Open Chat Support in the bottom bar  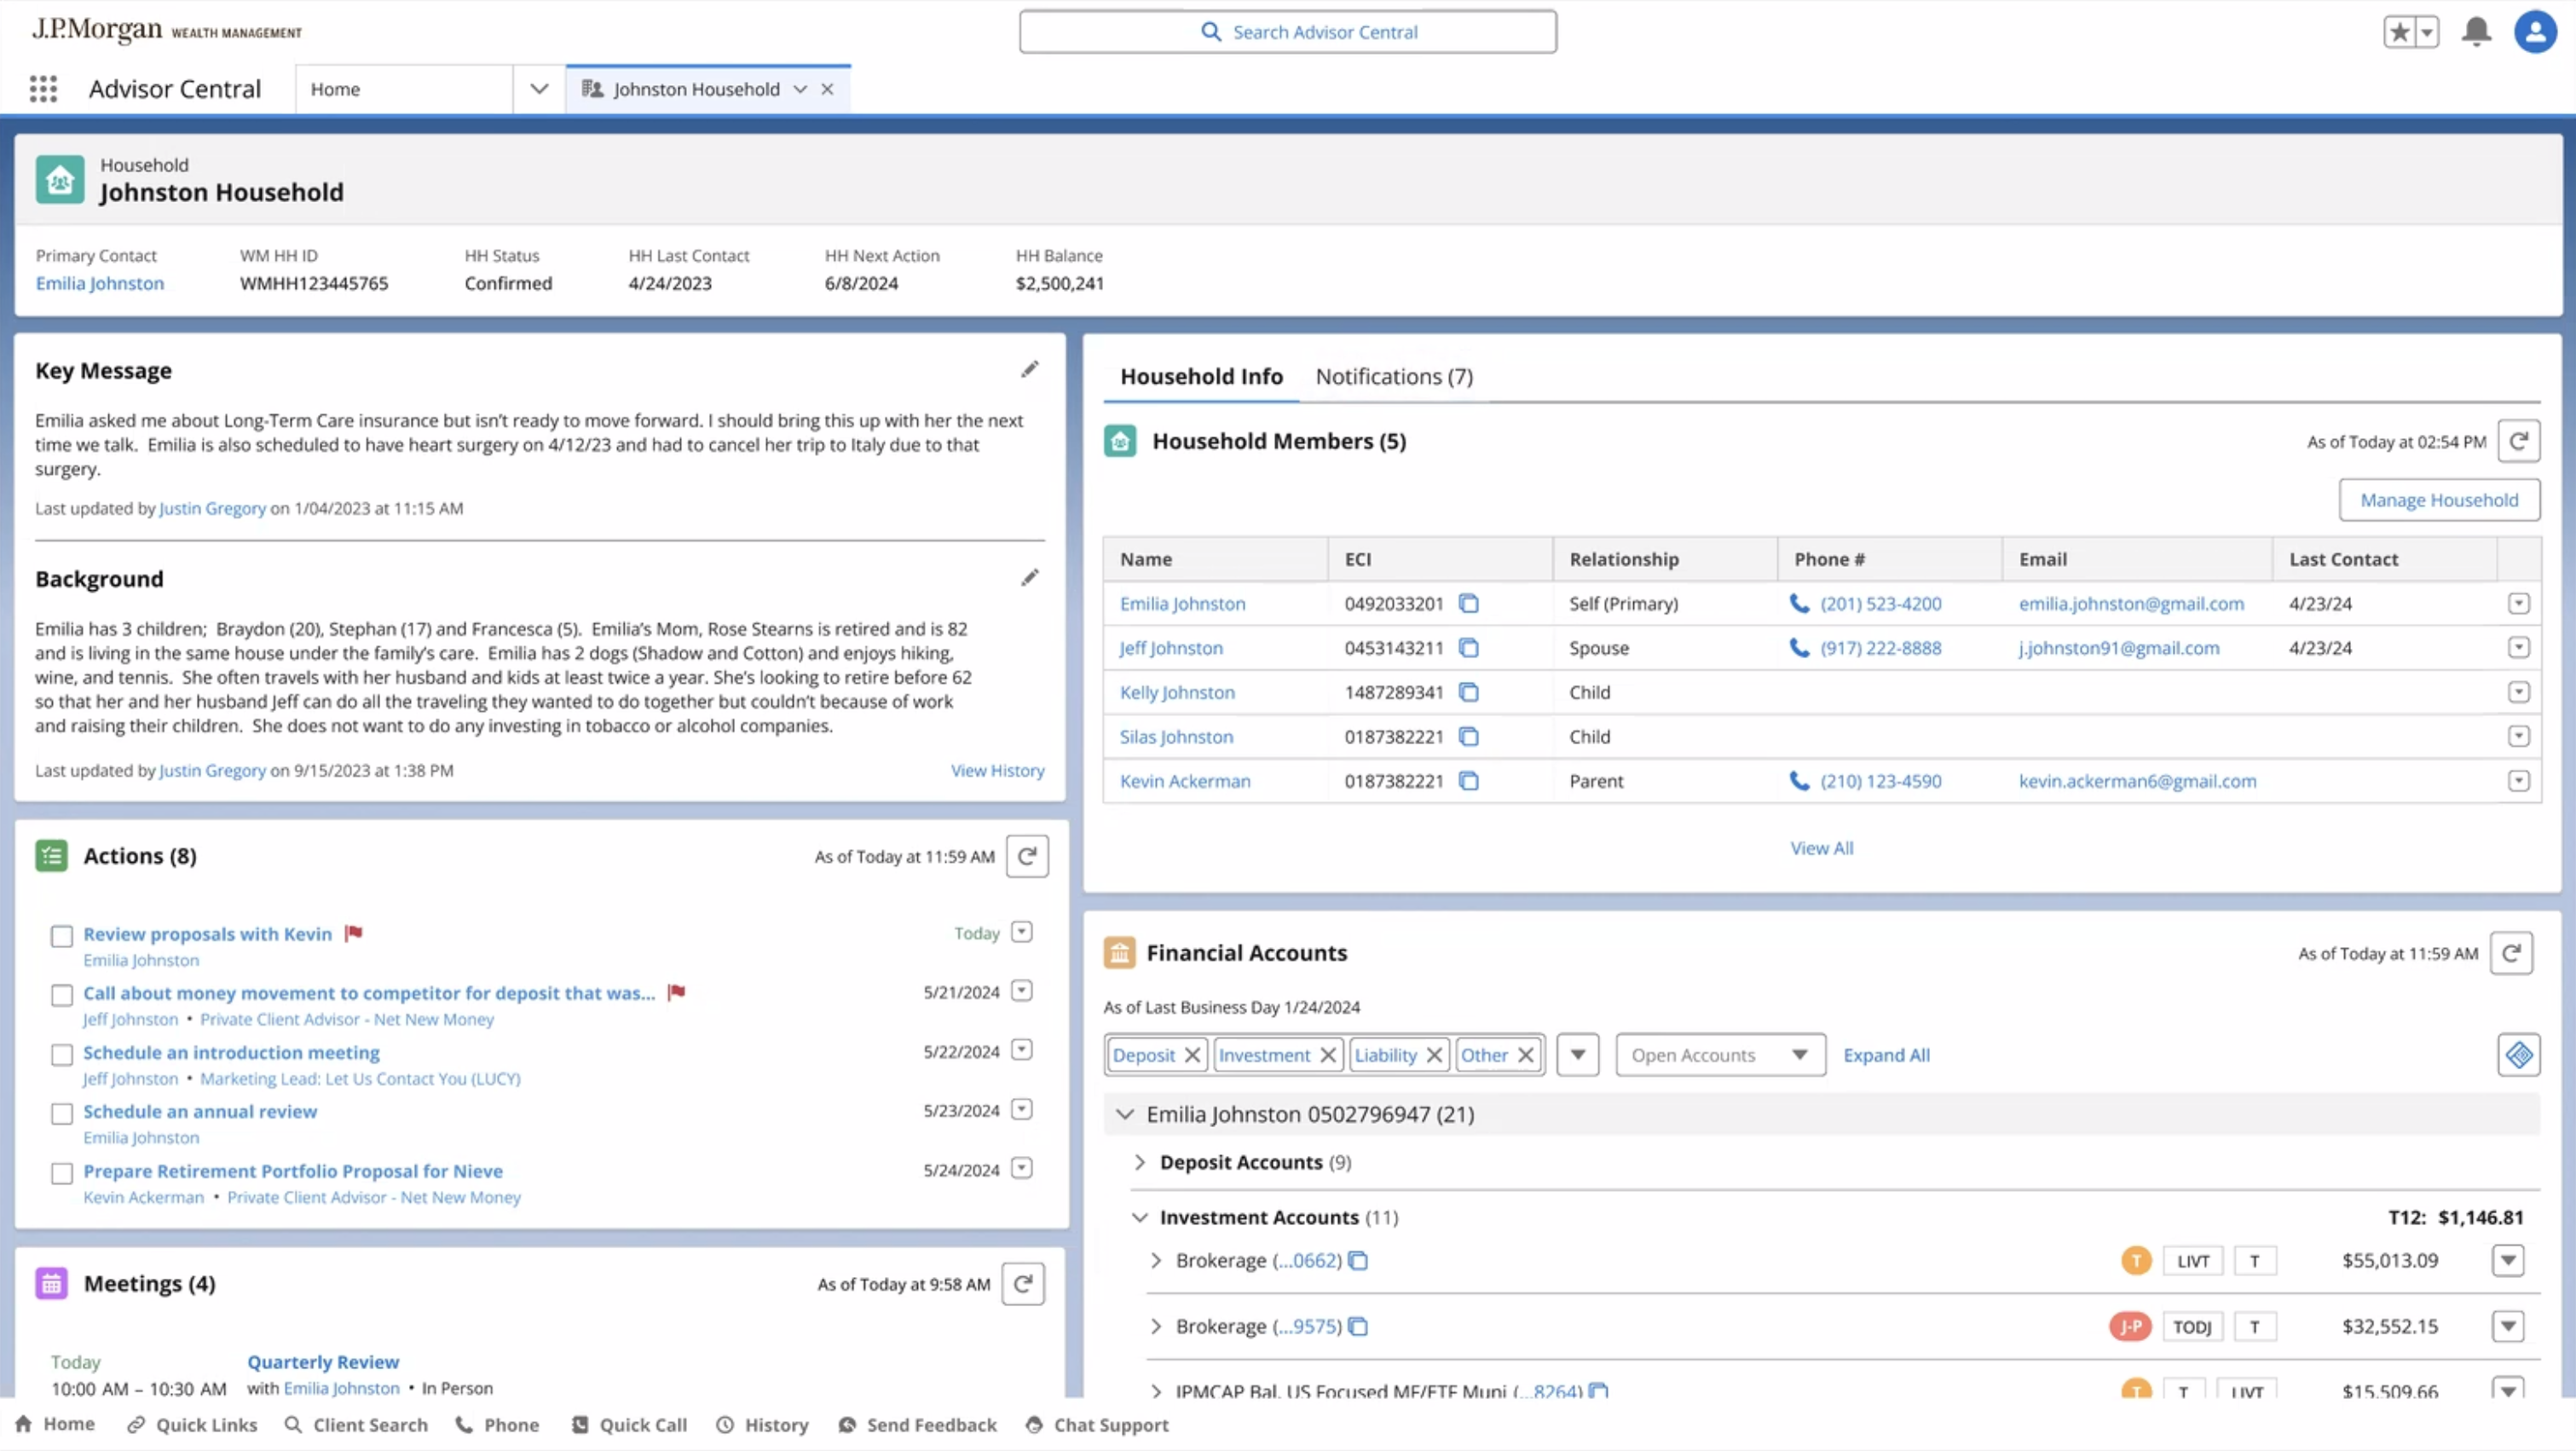1097,1425
